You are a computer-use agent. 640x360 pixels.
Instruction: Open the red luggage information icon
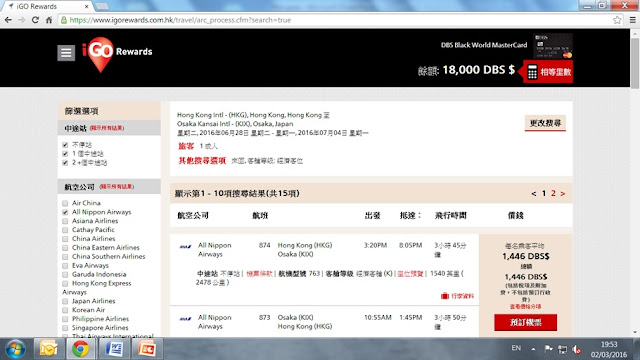(x=445, y=296)
